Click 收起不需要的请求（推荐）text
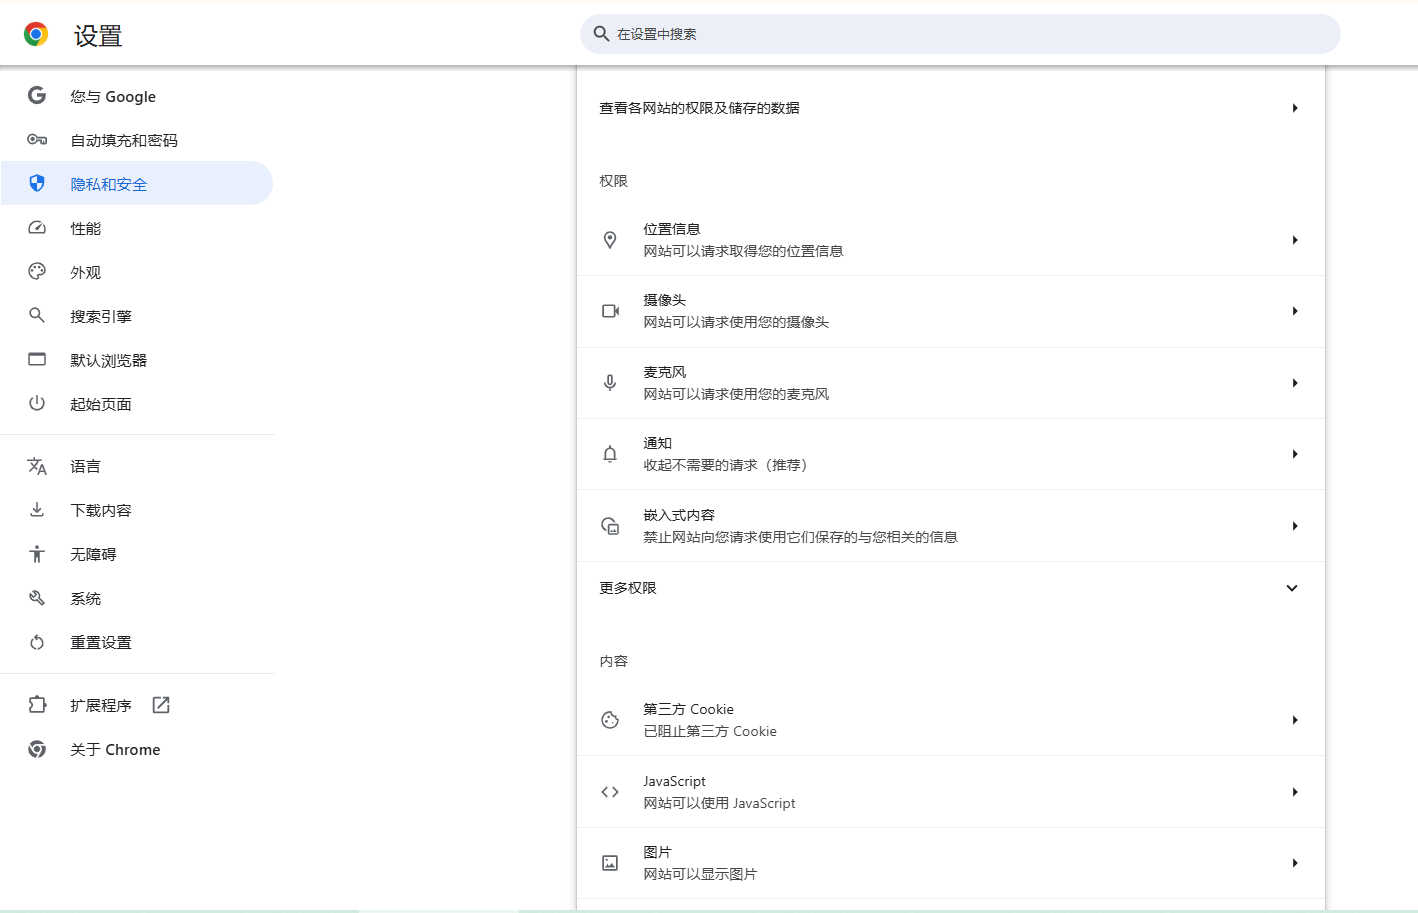 [726, 465]
